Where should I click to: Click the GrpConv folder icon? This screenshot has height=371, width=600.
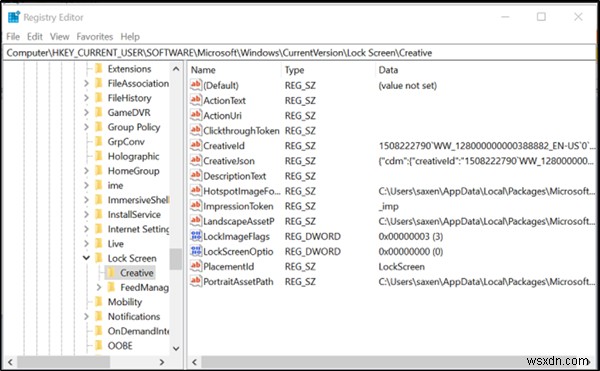point(99,142)
